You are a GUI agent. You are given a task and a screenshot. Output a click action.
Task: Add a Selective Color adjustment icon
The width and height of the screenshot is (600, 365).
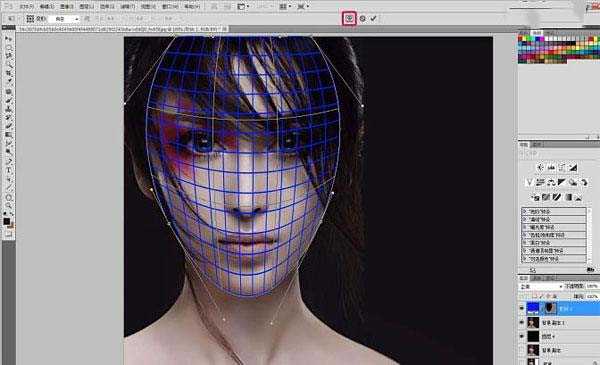578,197
